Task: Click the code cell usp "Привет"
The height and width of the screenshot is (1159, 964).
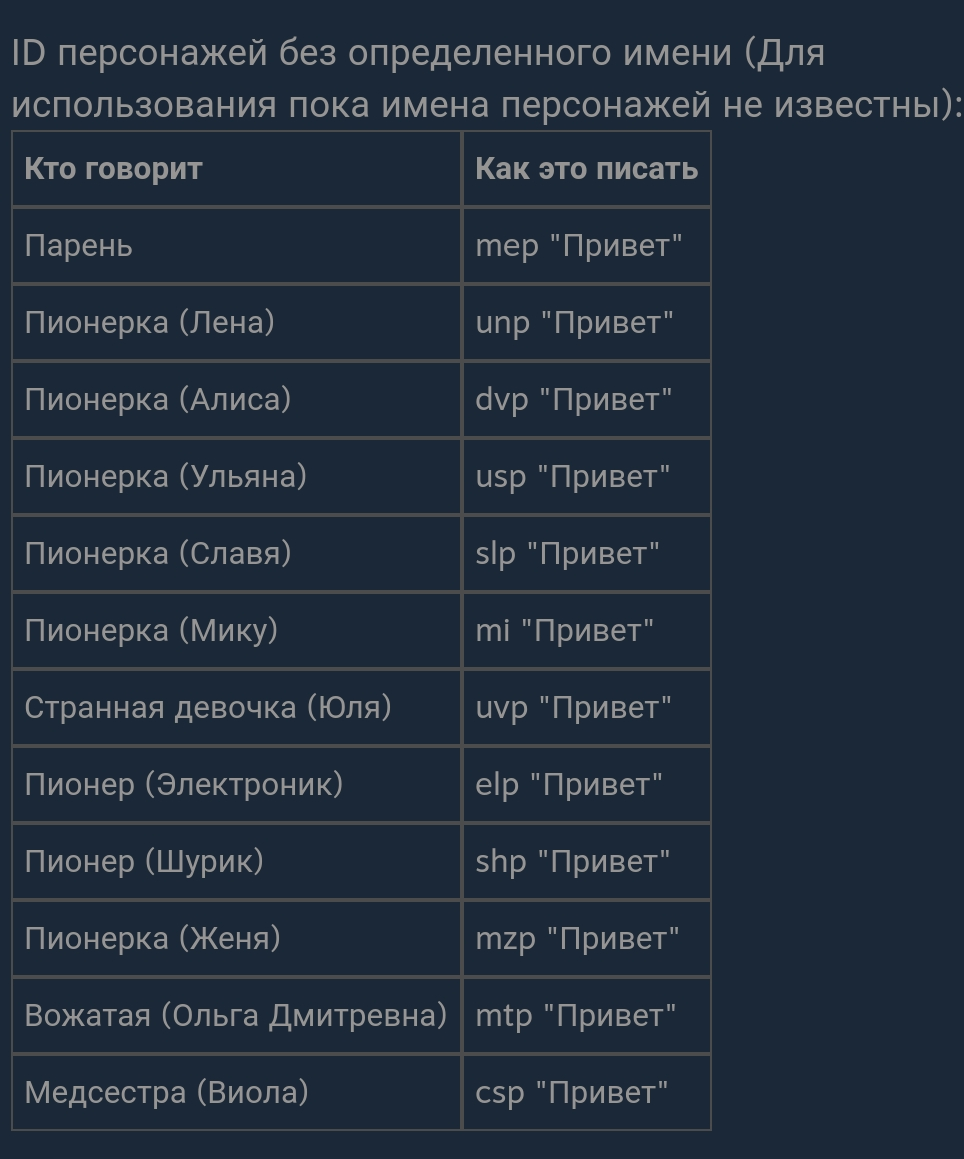Action: coord(572,477)
